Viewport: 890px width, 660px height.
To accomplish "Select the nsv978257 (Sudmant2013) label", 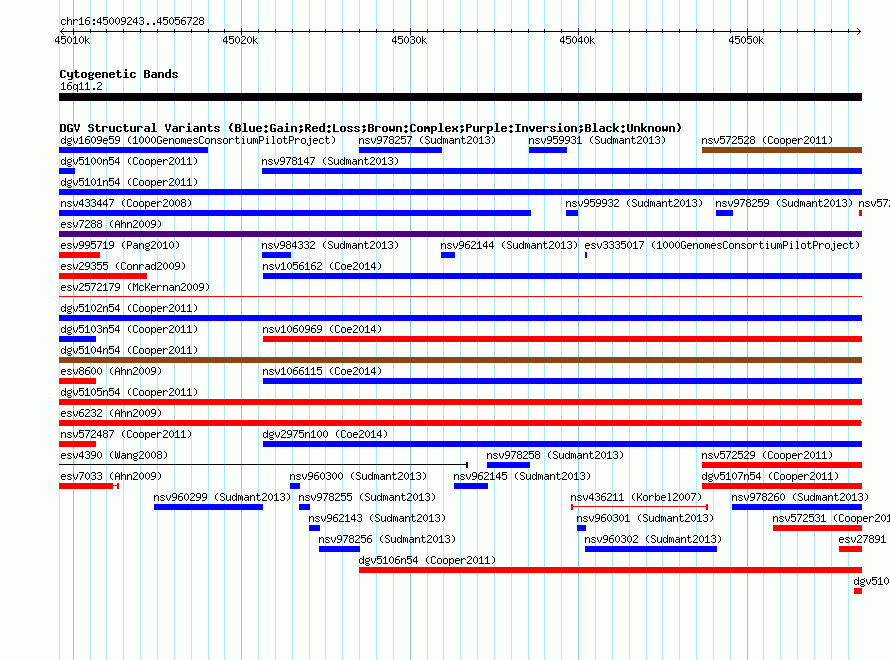I will click(x=427, y=140).
